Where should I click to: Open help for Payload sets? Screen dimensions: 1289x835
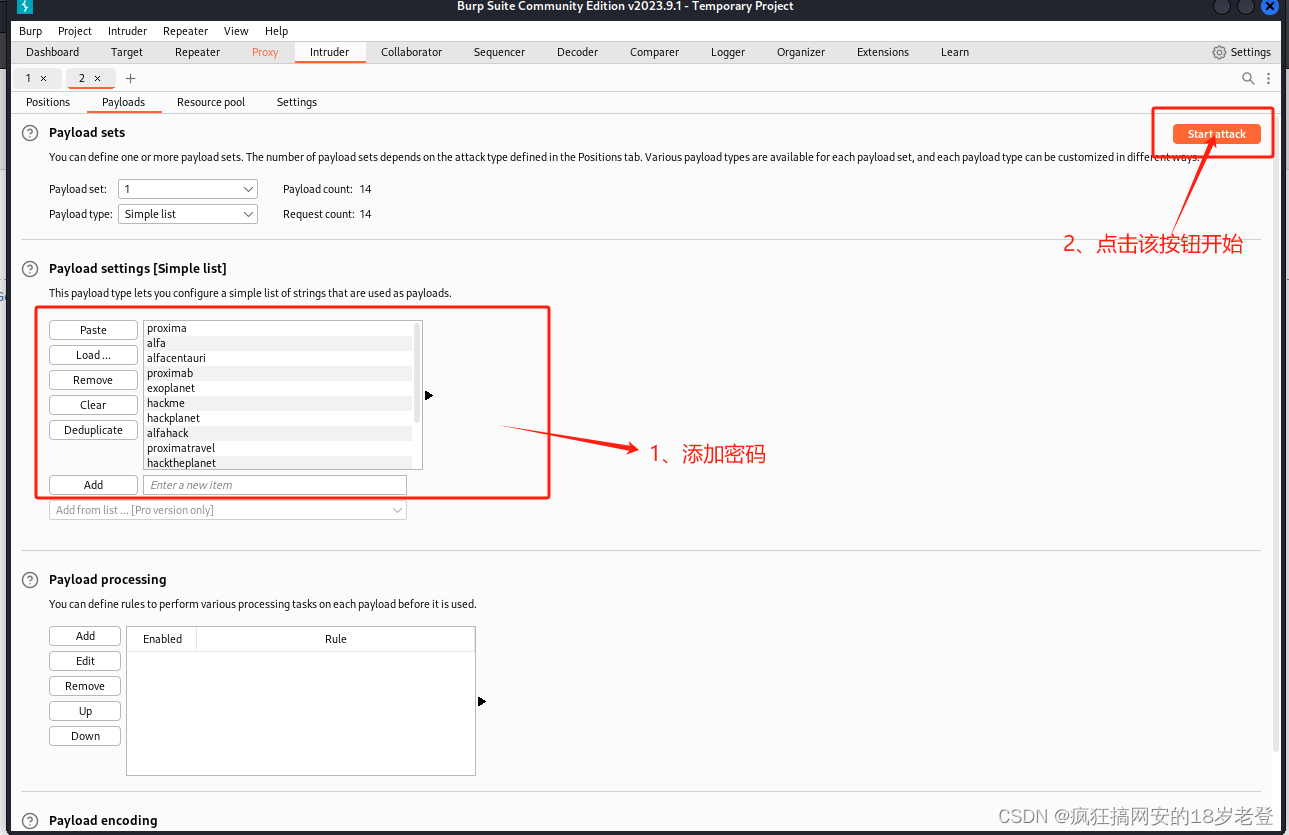coord(30,133)
